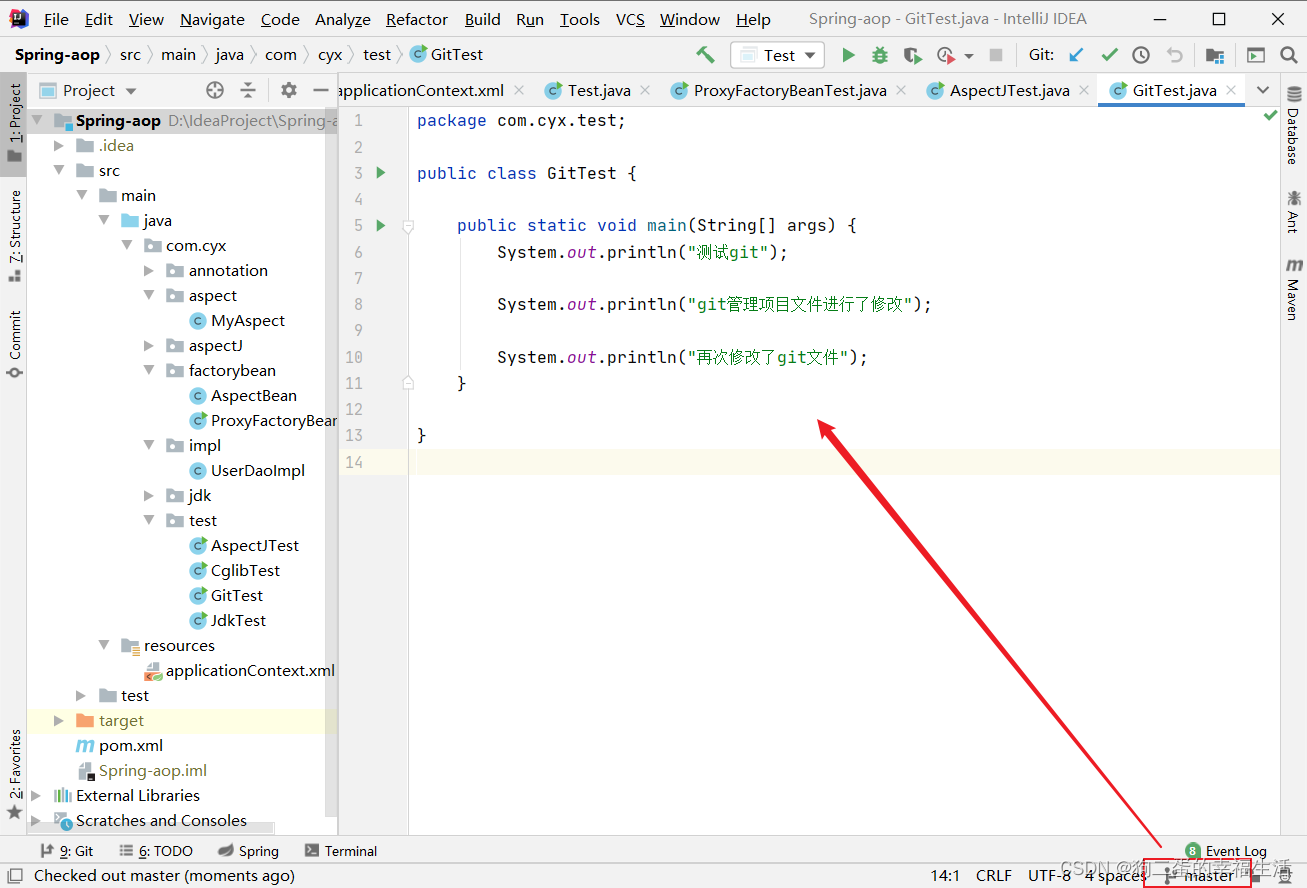This screenshot has width=1307, height=888.
Task: Expand the target folder
Action: (x=59, y=720)
